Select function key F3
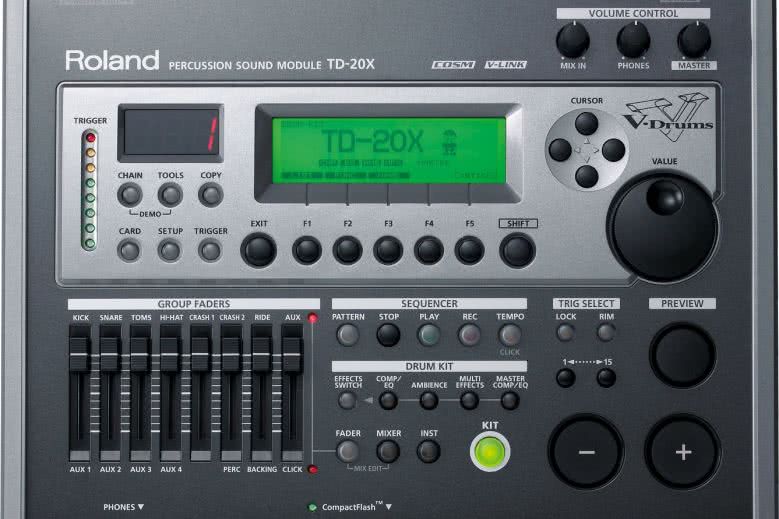Image resolution: width=779 pixels, height=519 pixels. point(388,250)
